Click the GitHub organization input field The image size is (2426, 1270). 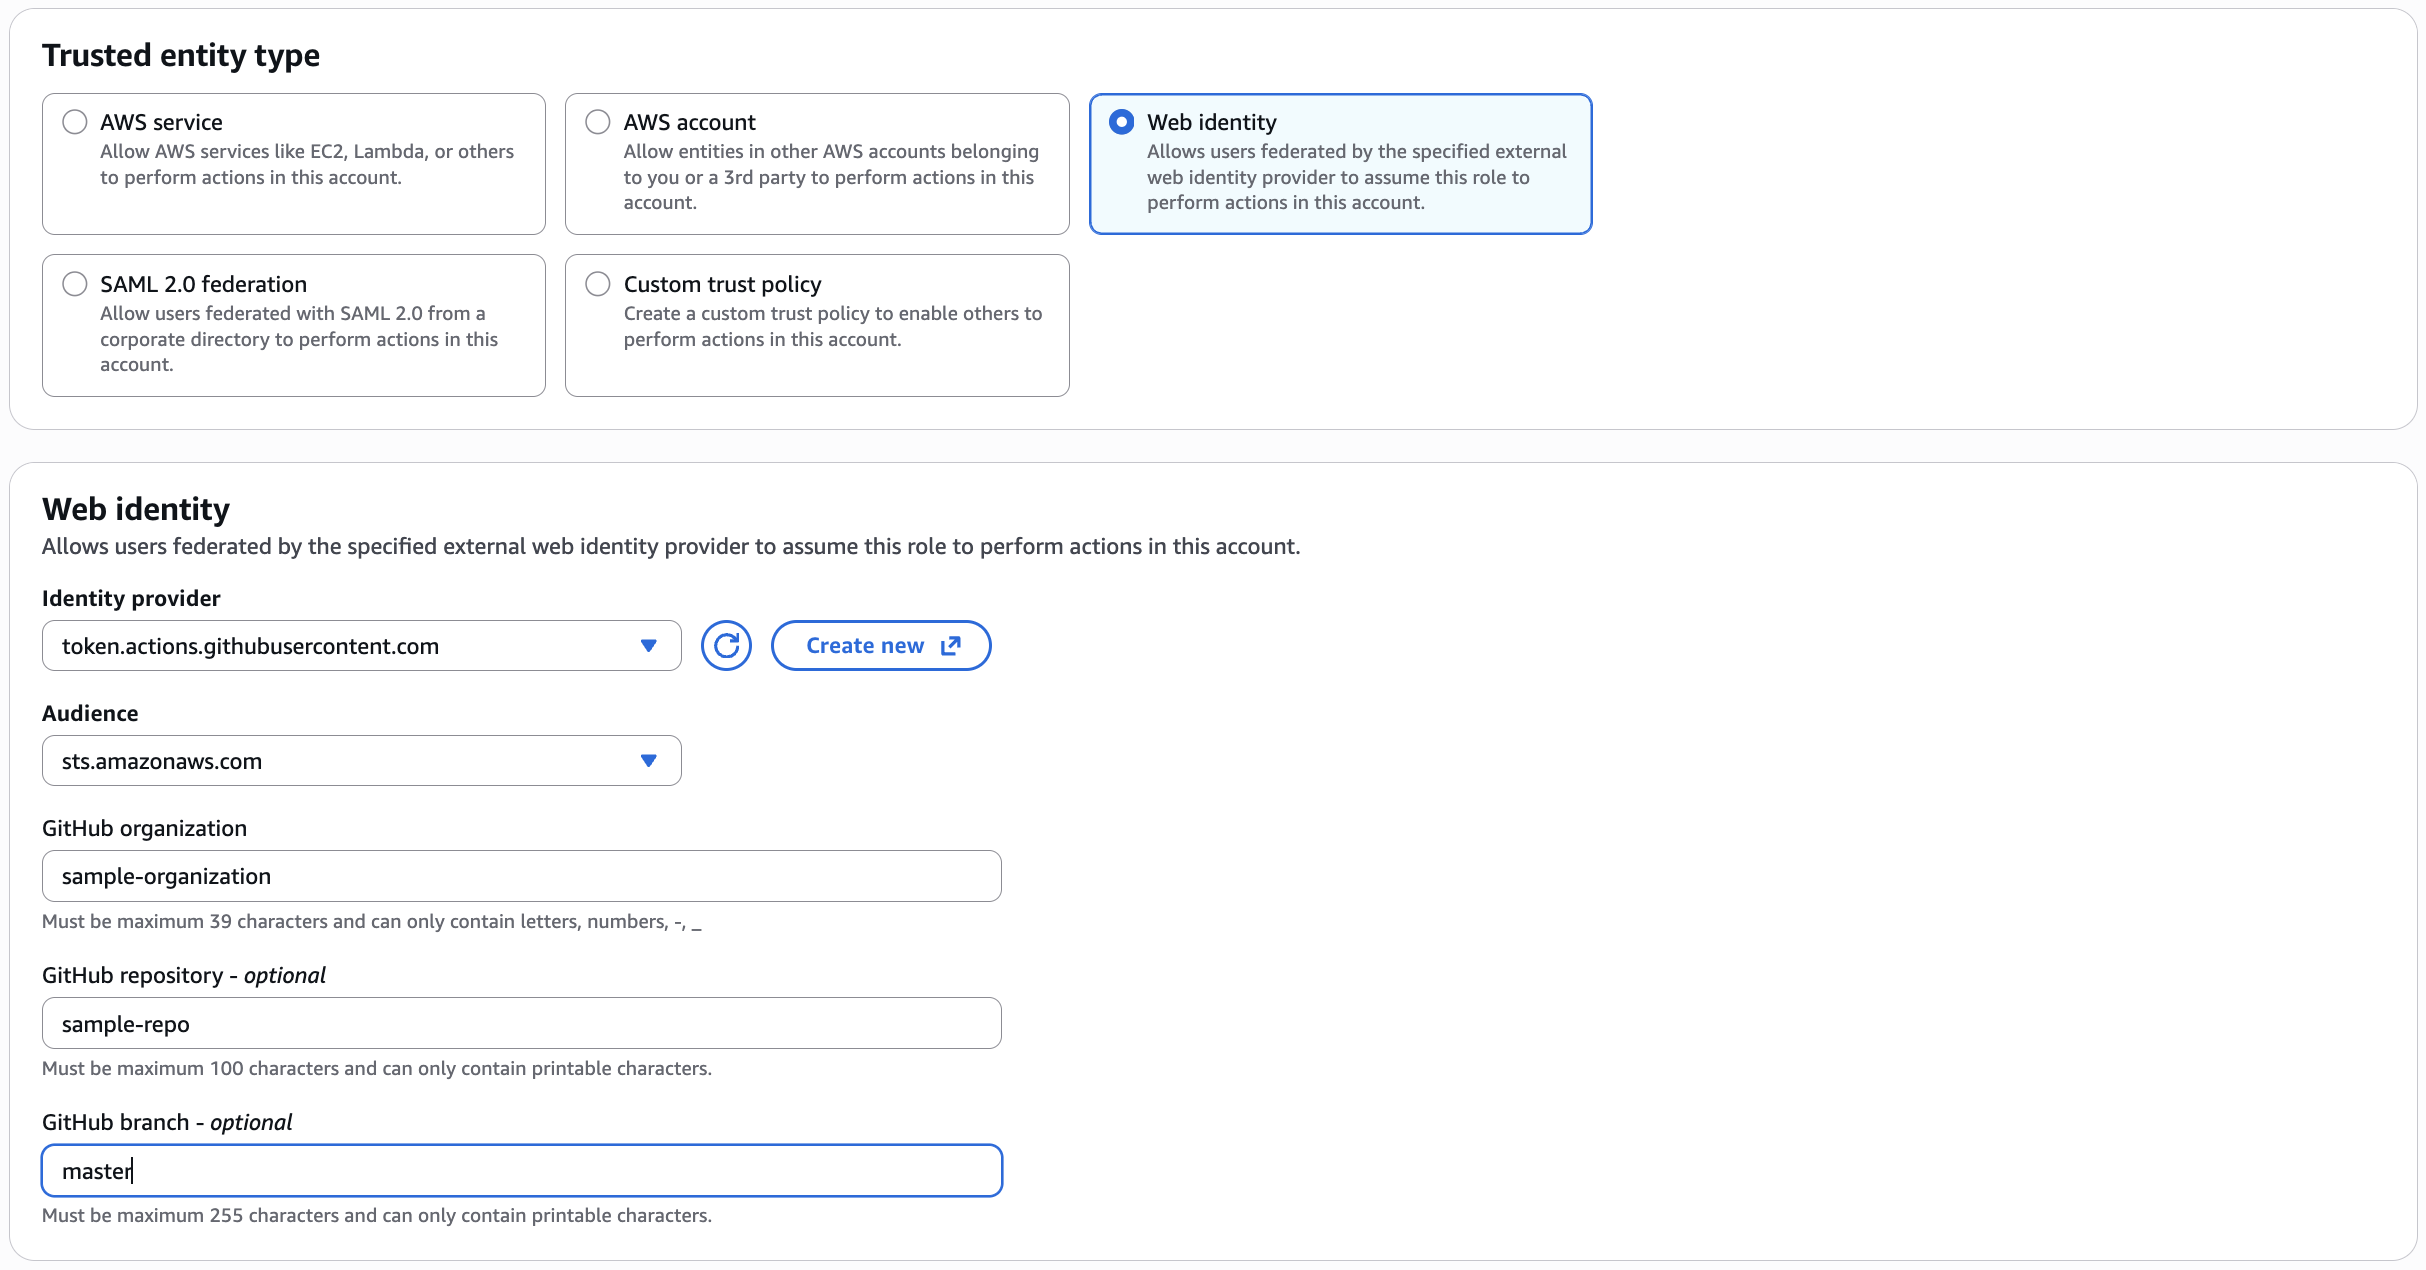(x=521, y=876)
